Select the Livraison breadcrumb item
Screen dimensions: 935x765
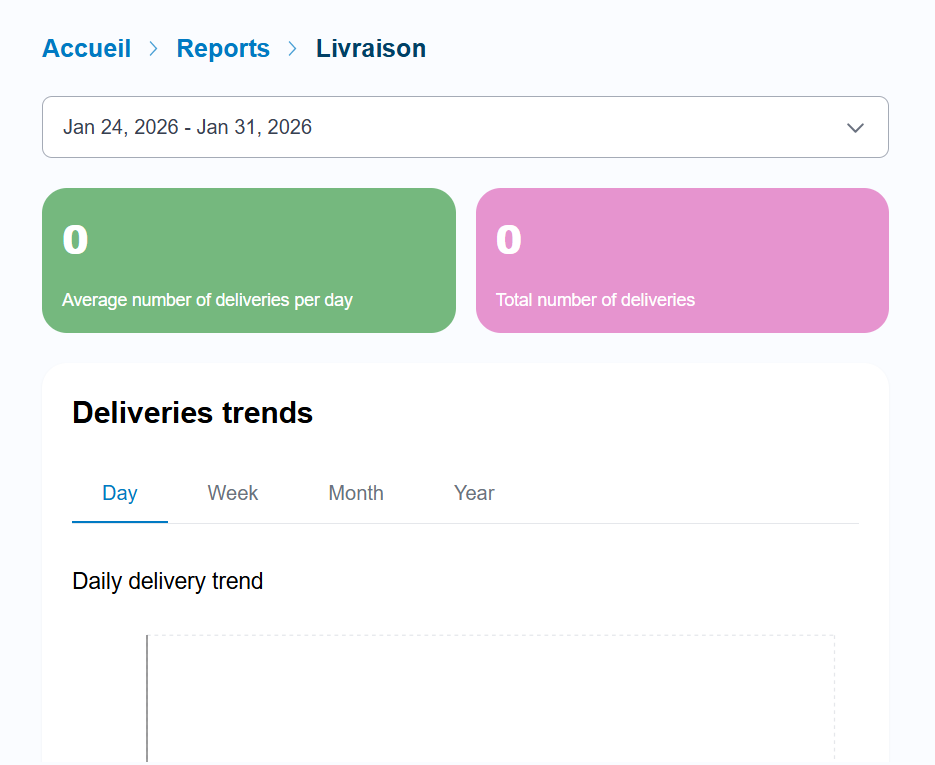[371, 48]
